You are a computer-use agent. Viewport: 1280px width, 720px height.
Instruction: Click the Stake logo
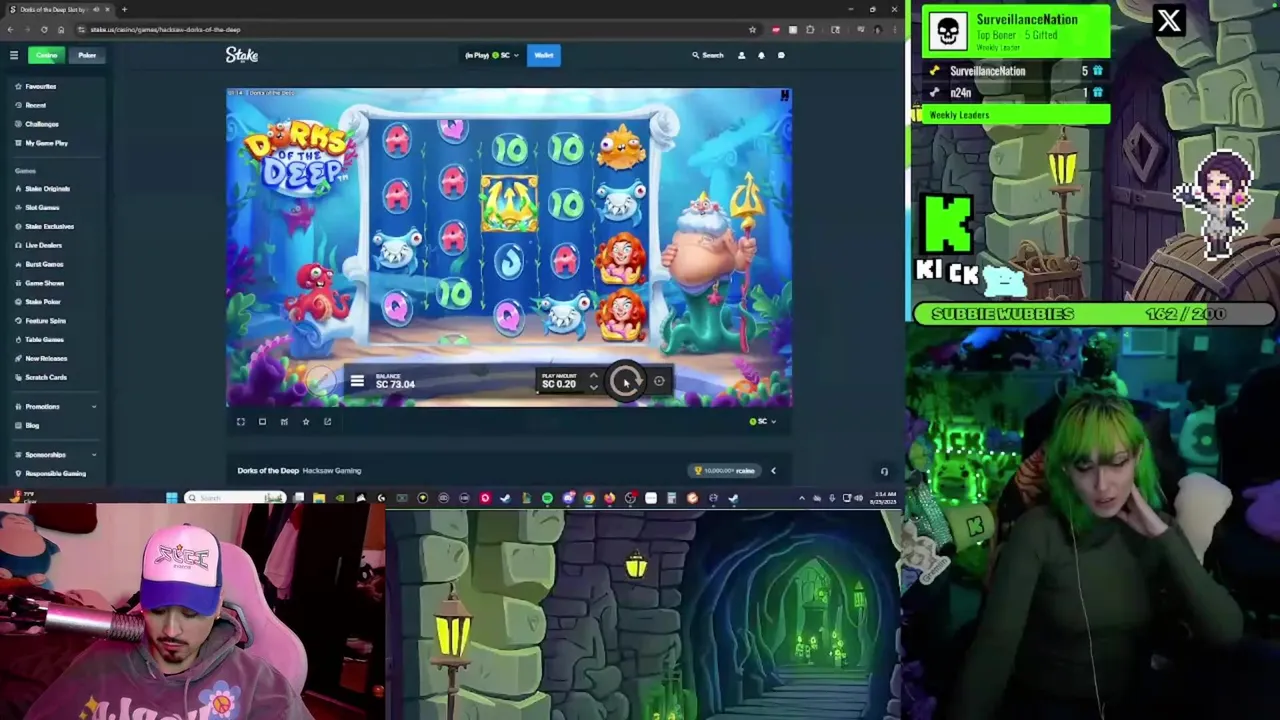(x=242, y=55)
